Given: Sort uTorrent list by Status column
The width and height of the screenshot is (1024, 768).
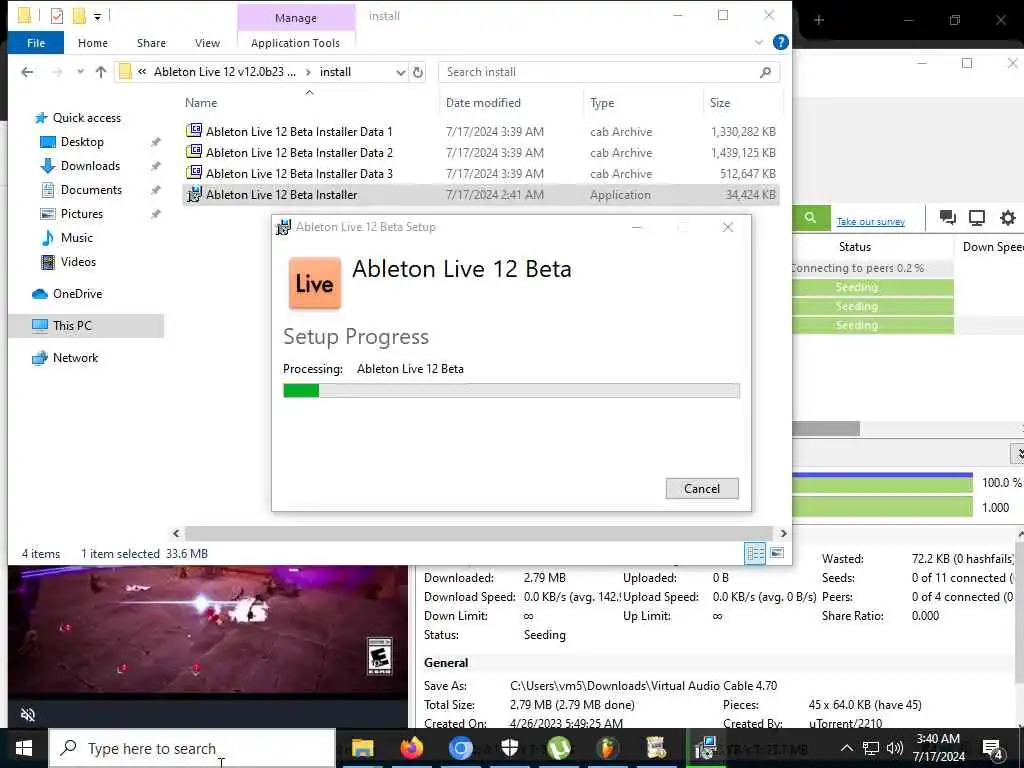Looking at the screenshot, I should pos(854,247).
